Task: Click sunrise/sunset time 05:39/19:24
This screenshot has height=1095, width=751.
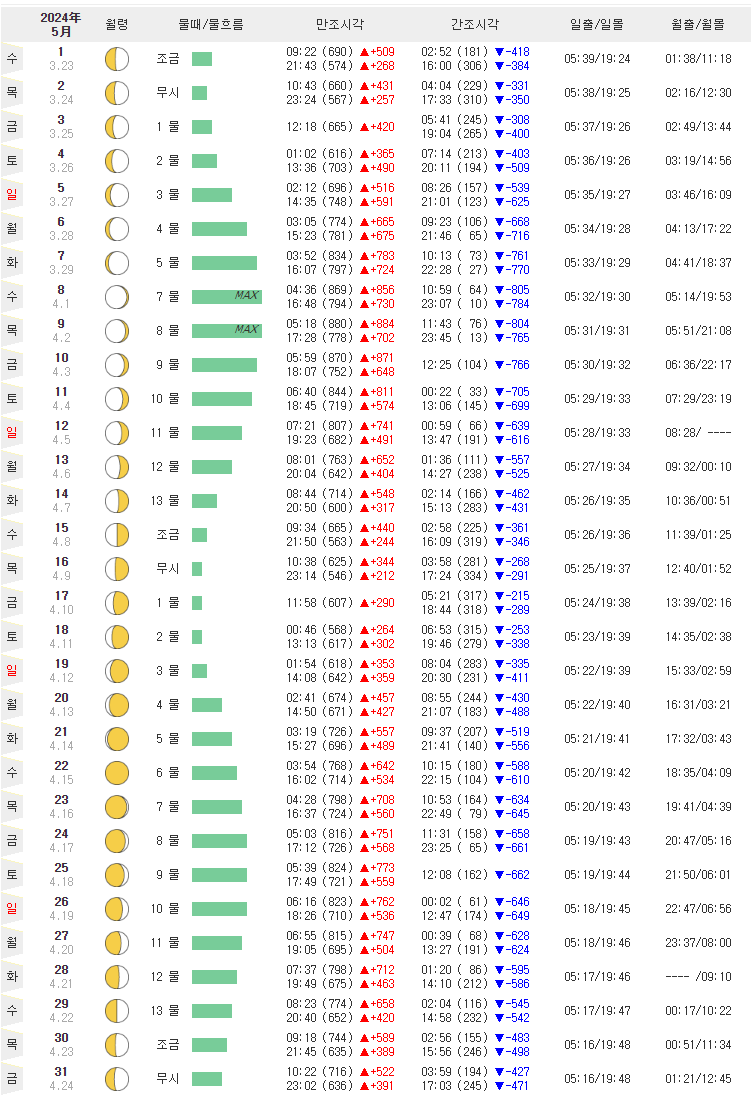Action: coord(597,59)
